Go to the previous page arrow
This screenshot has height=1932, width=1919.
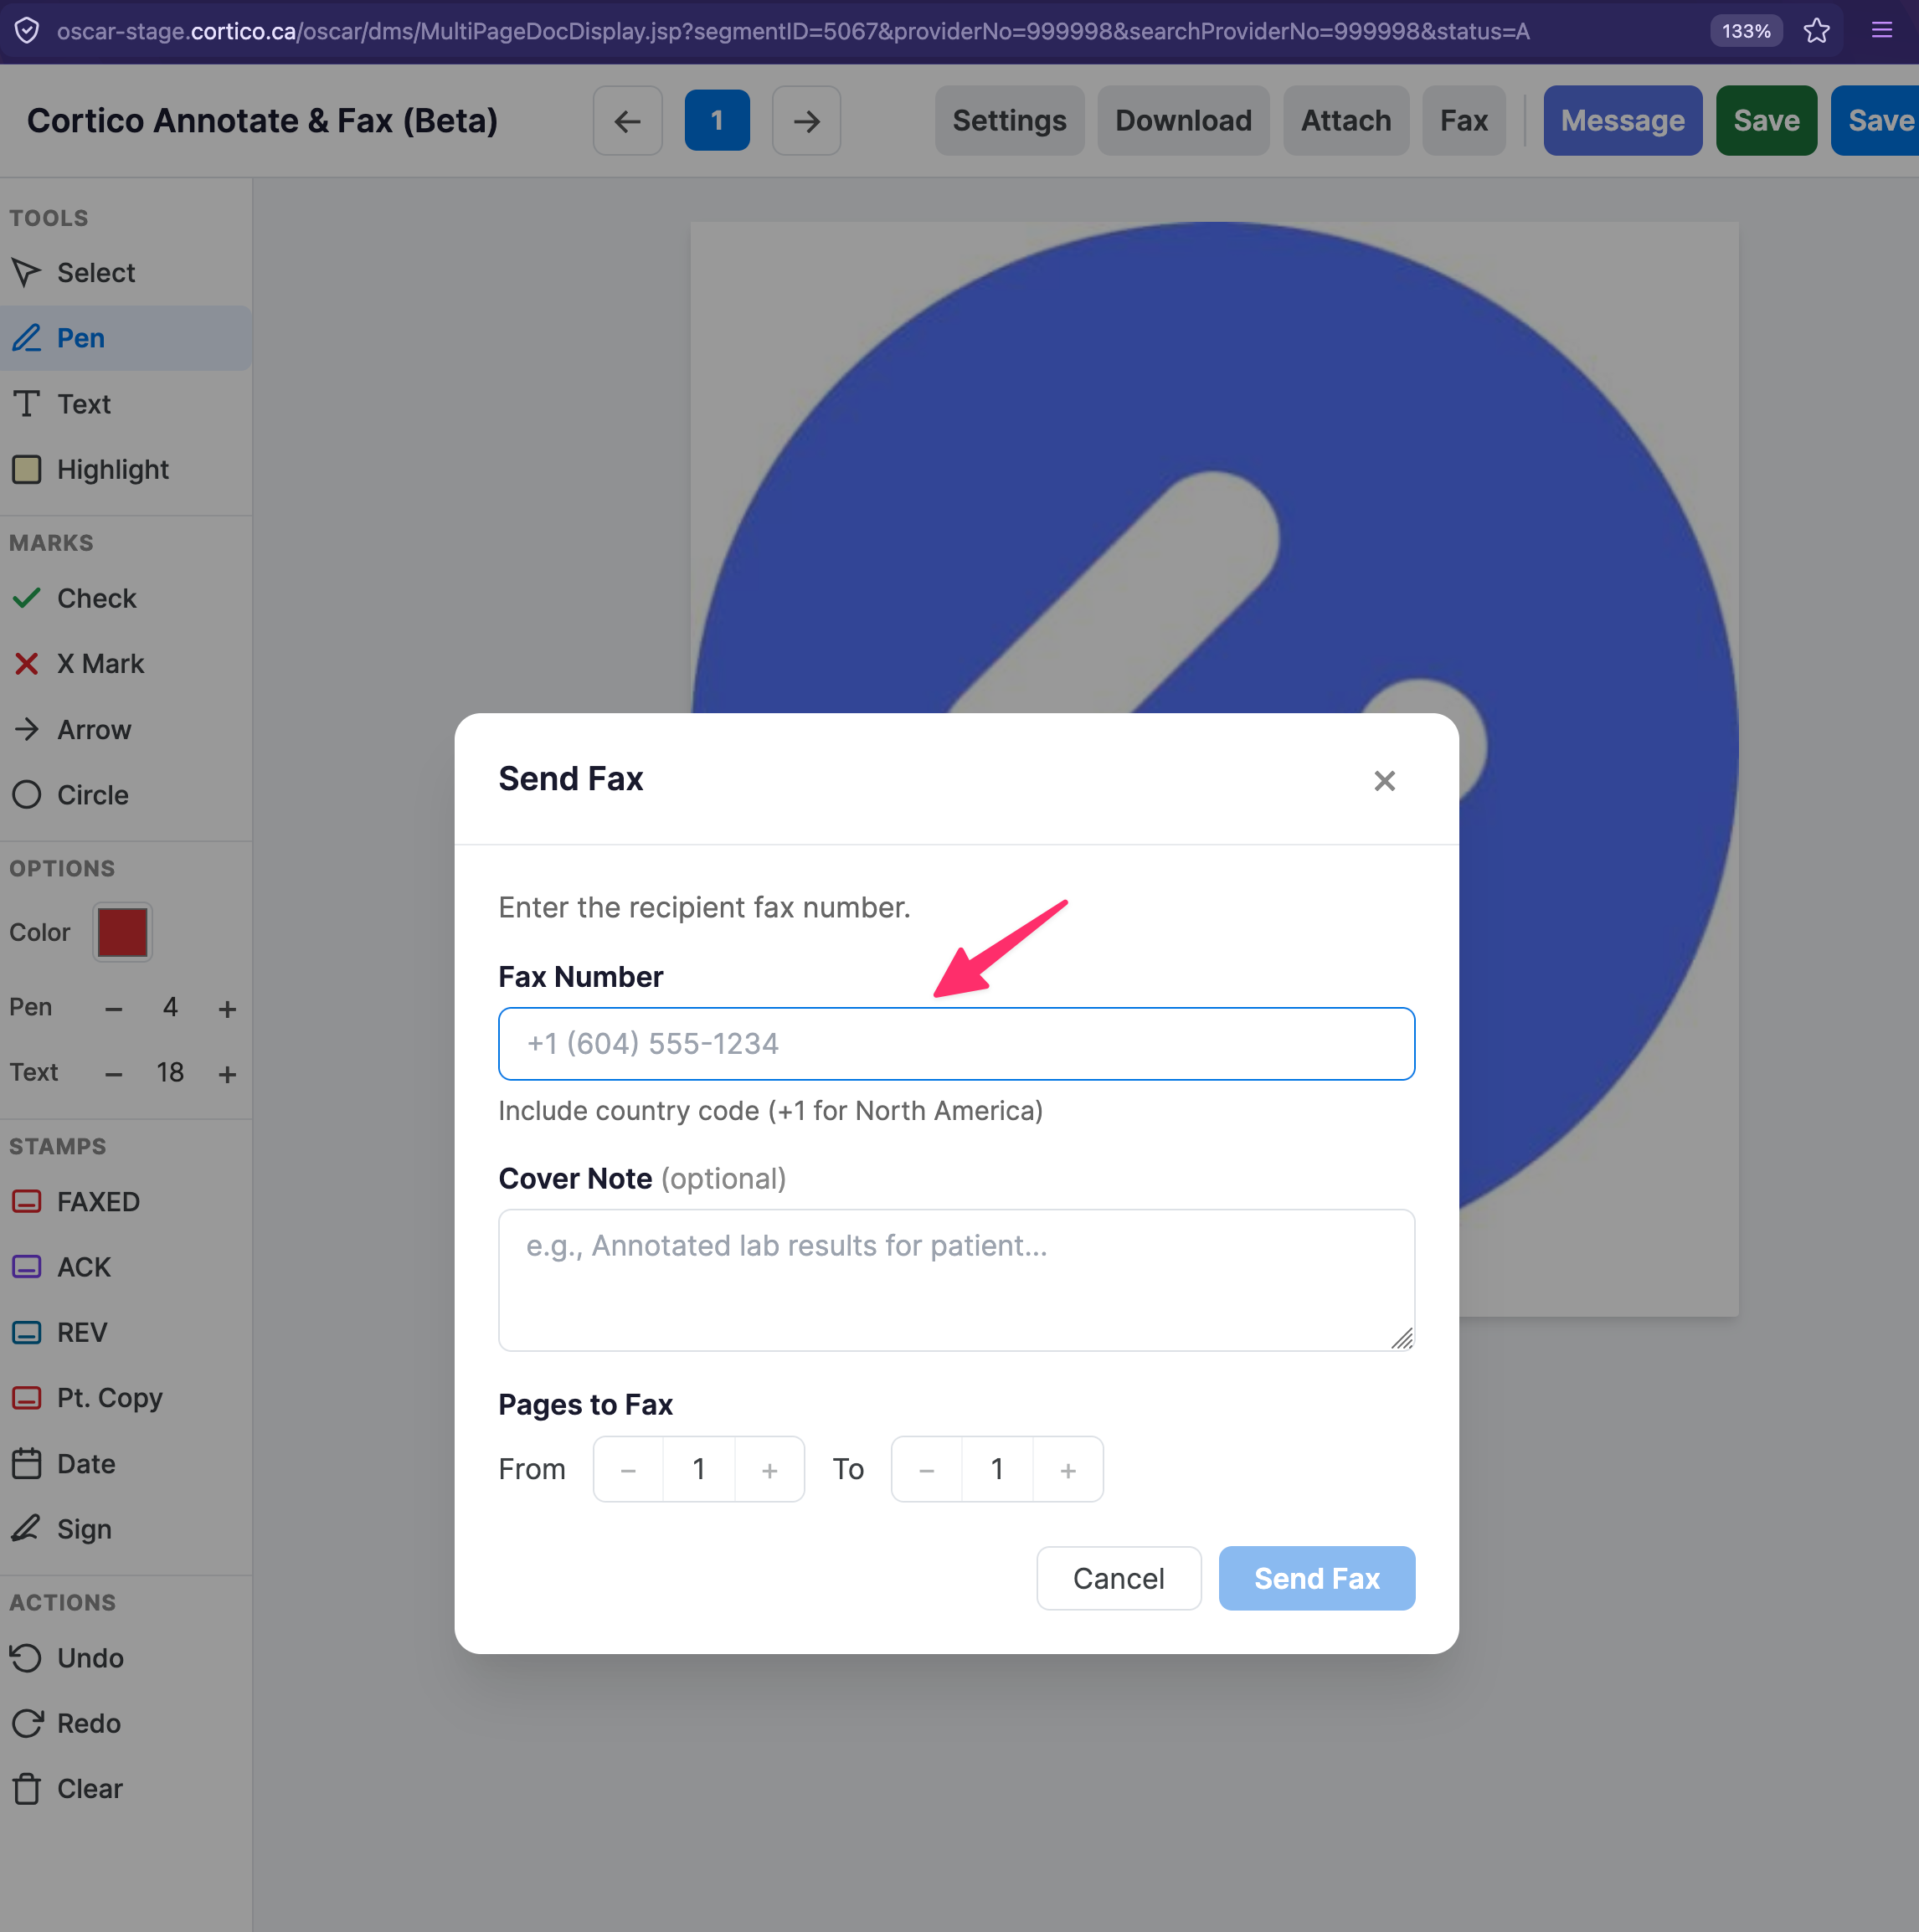(x=627, y=121)
